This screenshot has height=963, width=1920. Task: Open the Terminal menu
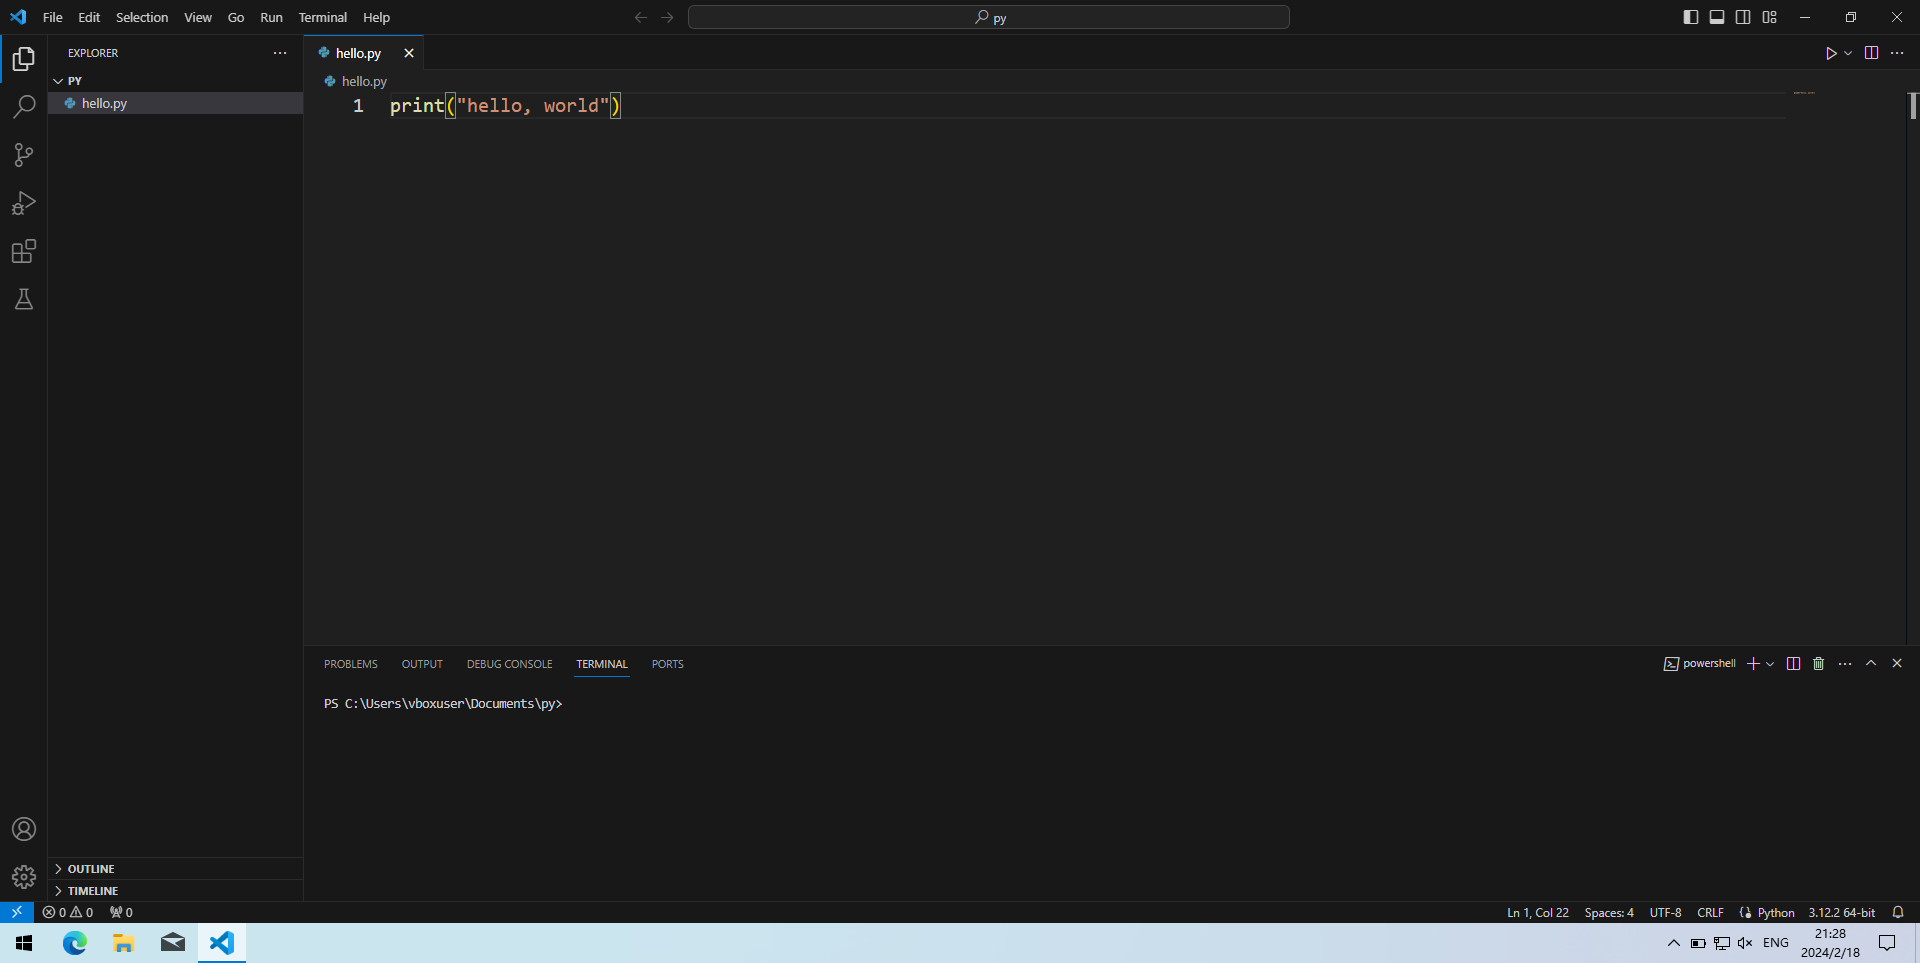coord(322,17)
